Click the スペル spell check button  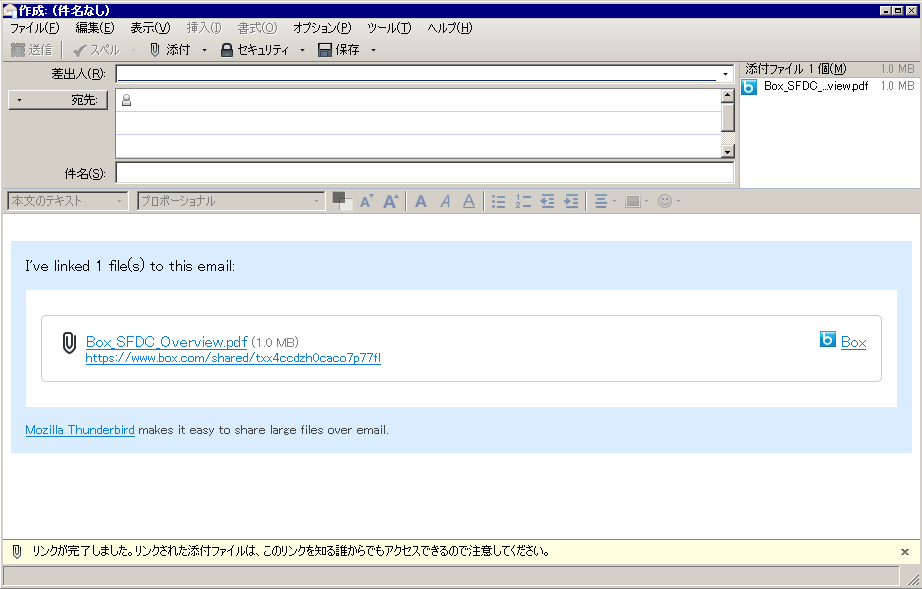[96, 50]
